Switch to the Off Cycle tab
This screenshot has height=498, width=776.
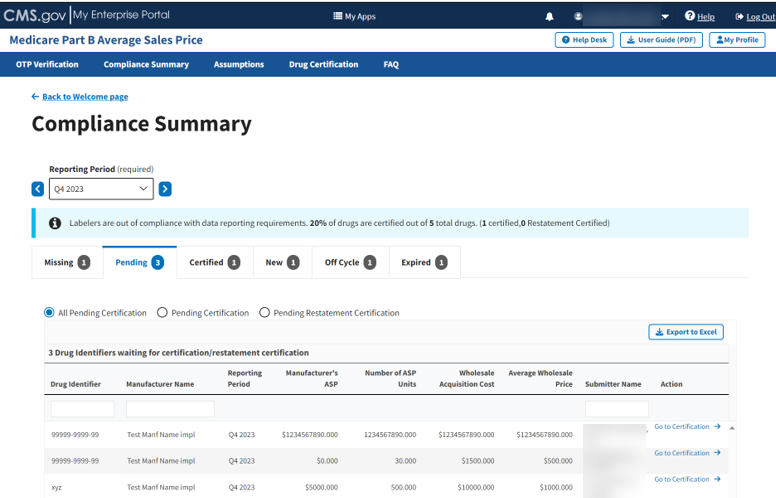coord(349,262)
